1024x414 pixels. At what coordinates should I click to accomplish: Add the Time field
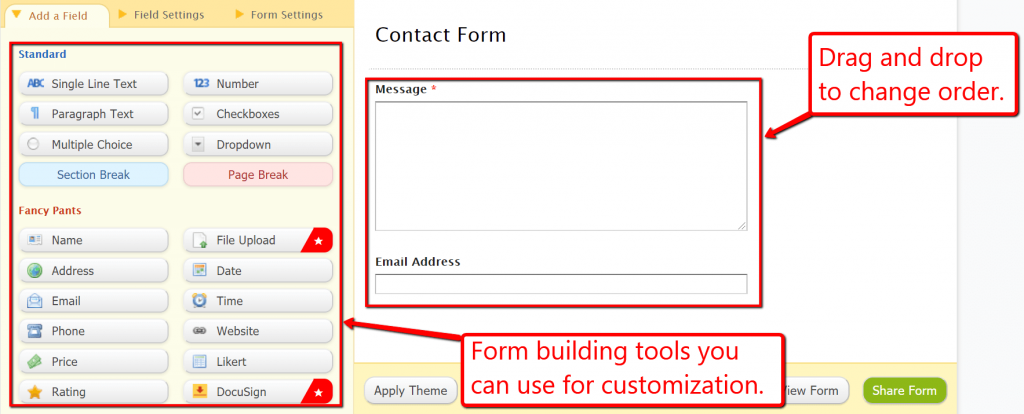coord(258,300)
